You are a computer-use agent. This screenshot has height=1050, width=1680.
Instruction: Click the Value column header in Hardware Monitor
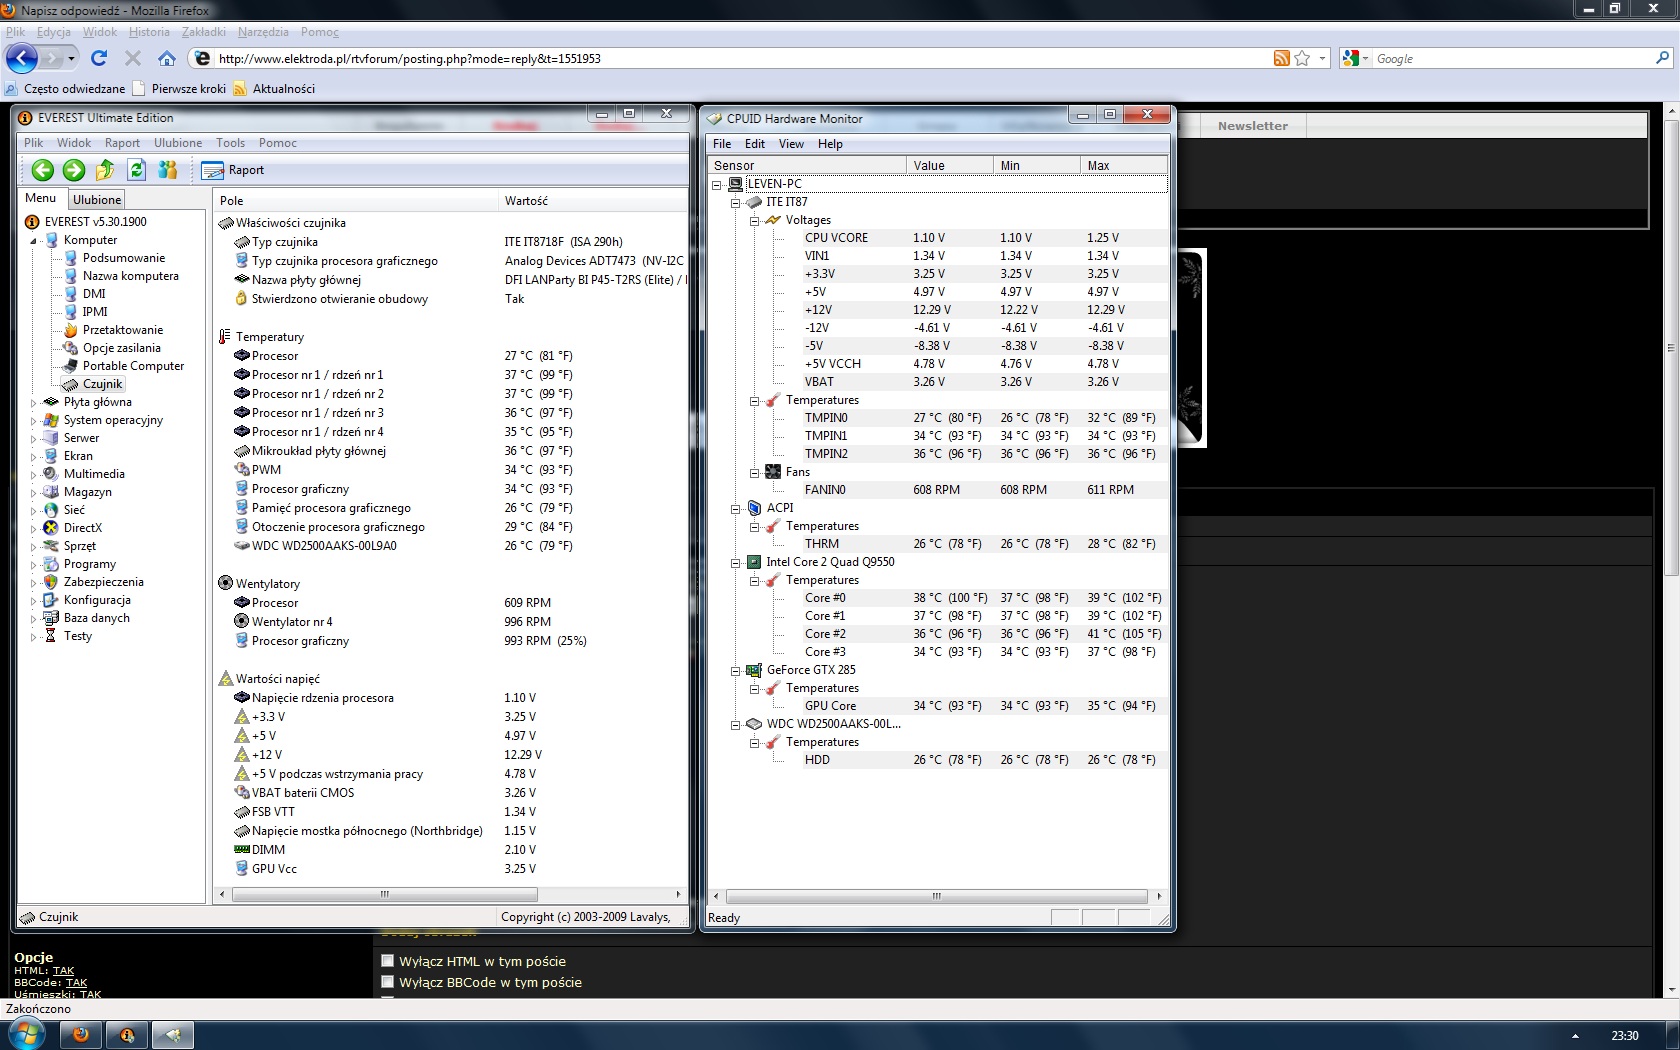point(950,166)
